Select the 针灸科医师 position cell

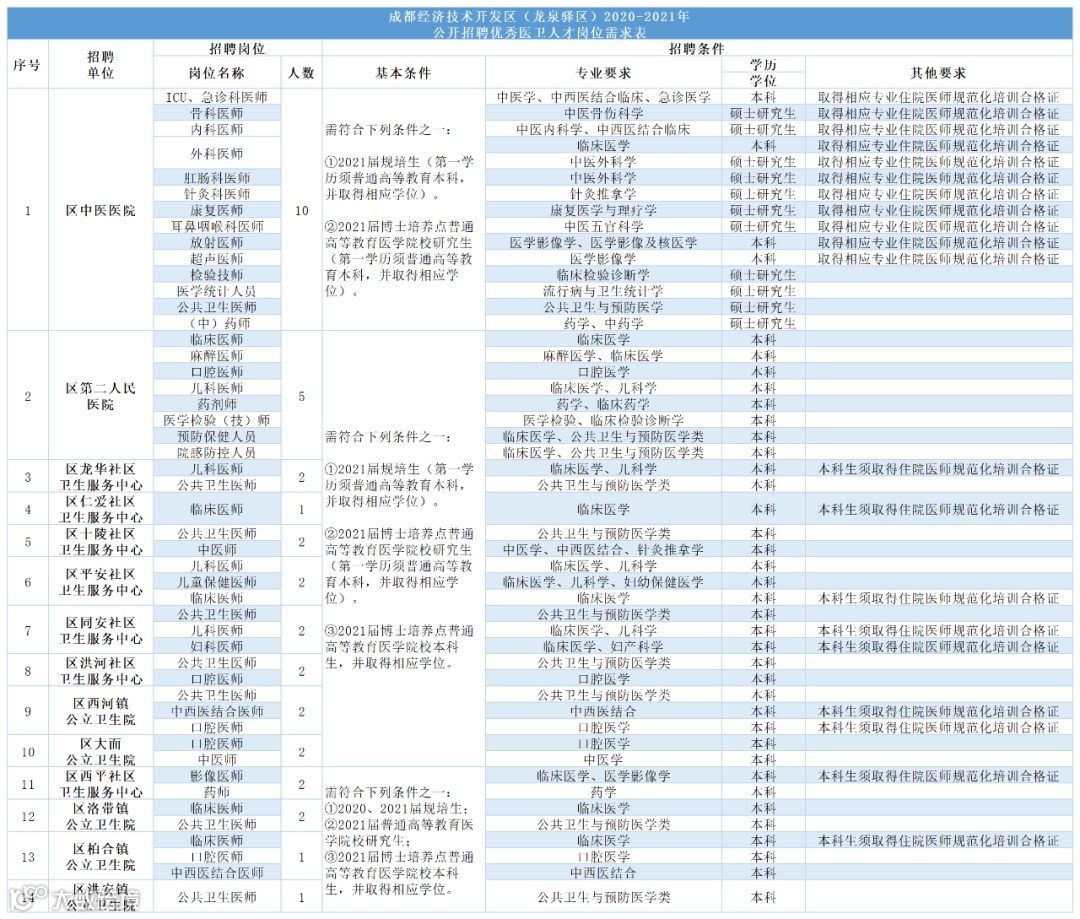click(217, 194)
